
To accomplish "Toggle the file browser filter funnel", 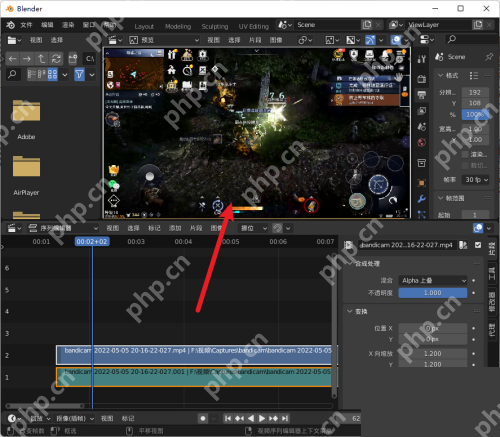I will click(80, 74).
